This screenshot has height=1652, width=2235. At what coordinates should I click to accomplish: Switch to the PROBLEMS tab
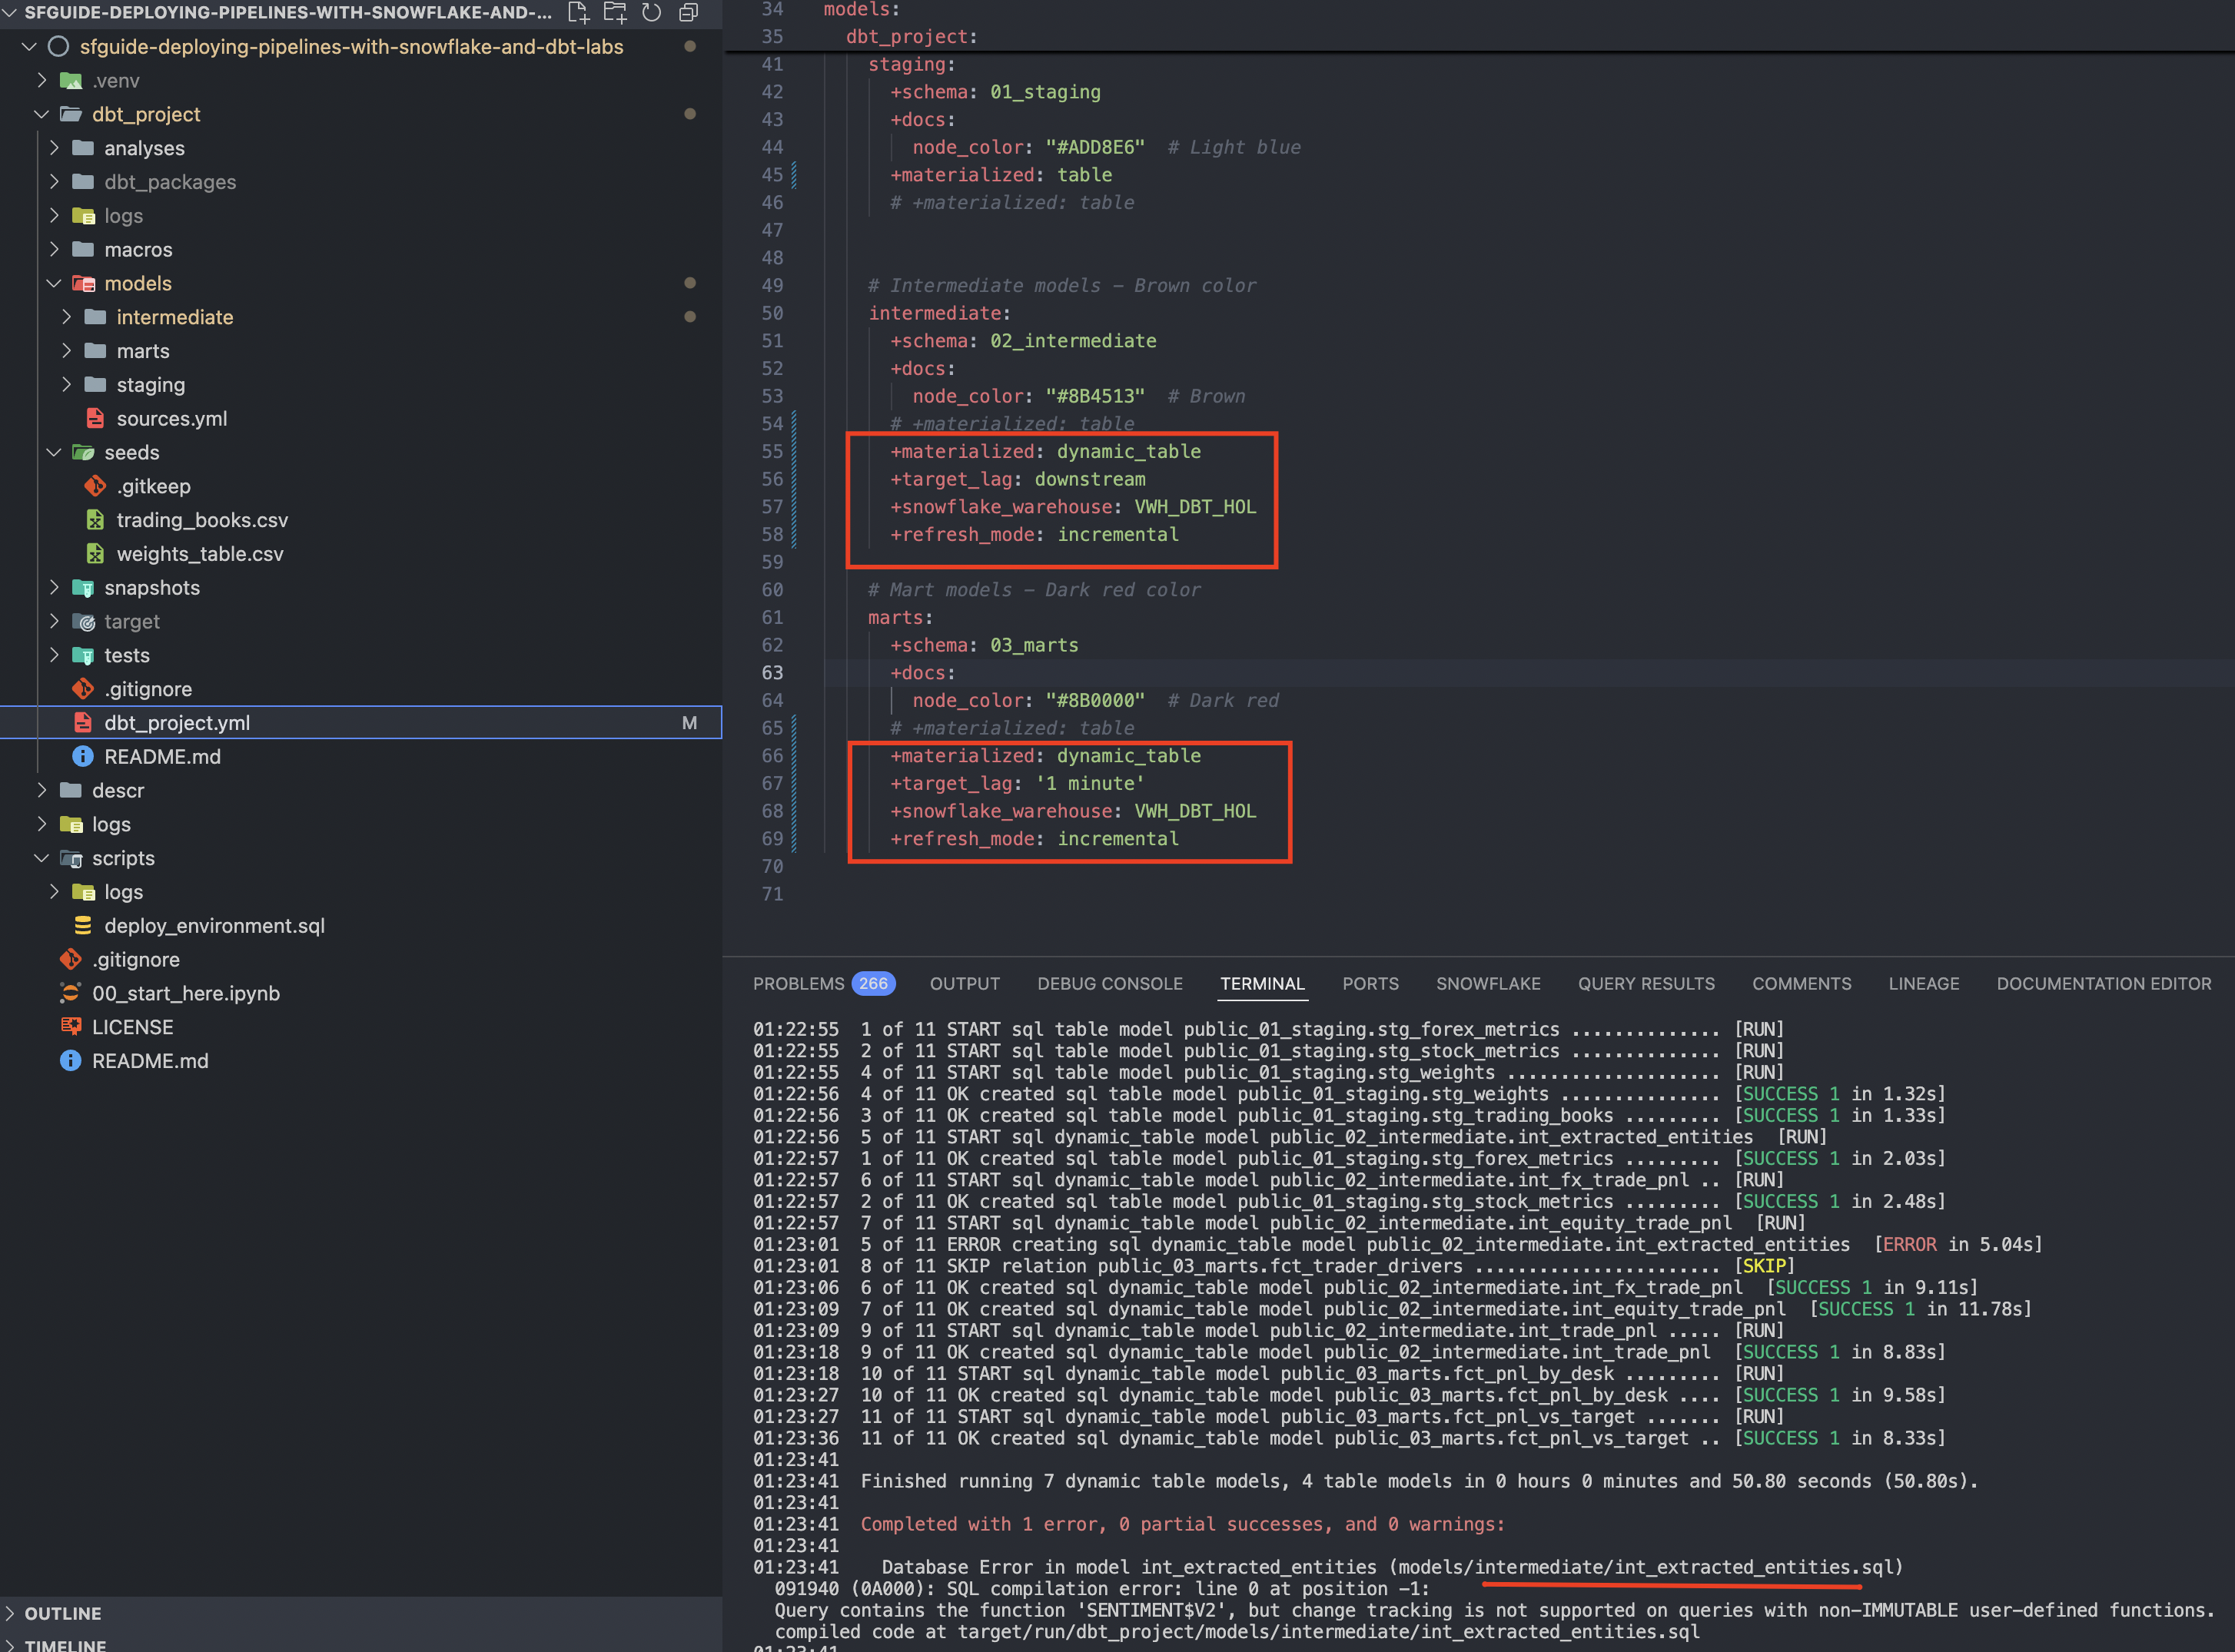coord(798,984)
